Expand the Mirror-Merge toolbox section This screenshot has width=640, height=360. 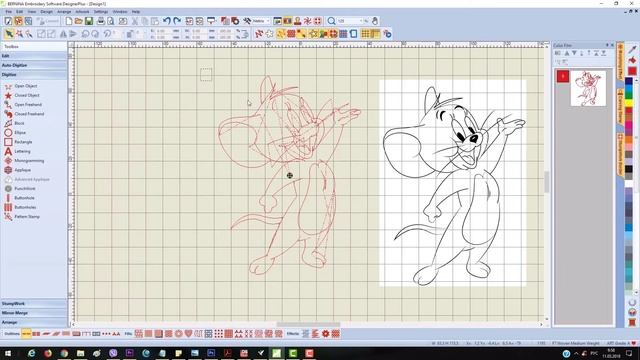coord(33,313)
